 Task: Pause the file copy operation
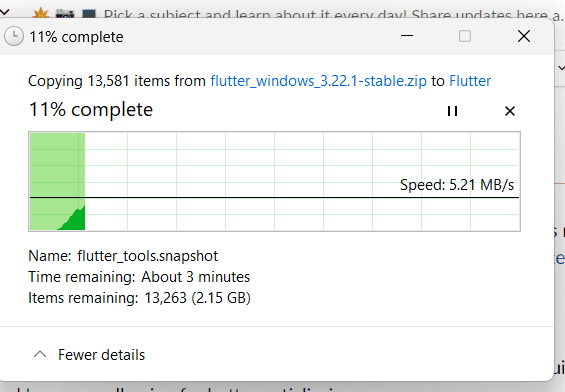452,111
